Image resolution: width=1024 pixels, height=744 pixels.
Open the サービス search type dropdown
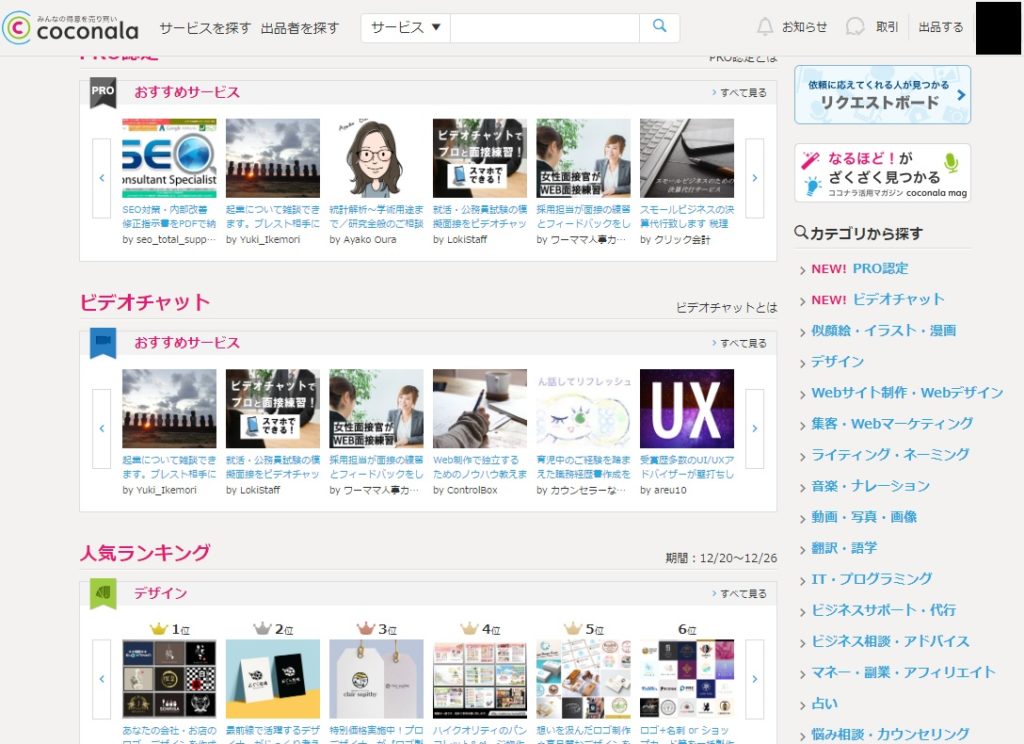tap(405, 28)
